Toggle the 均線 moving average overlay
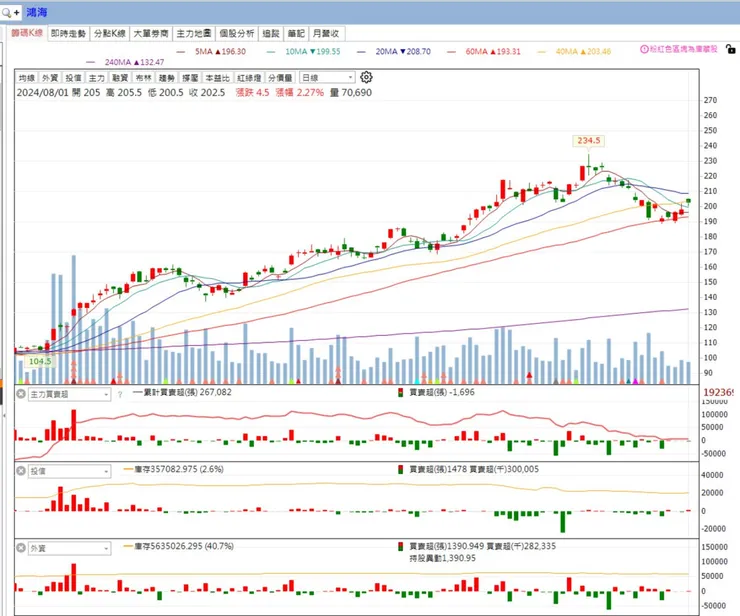740x616 pixels. click(x=27, y=78)
